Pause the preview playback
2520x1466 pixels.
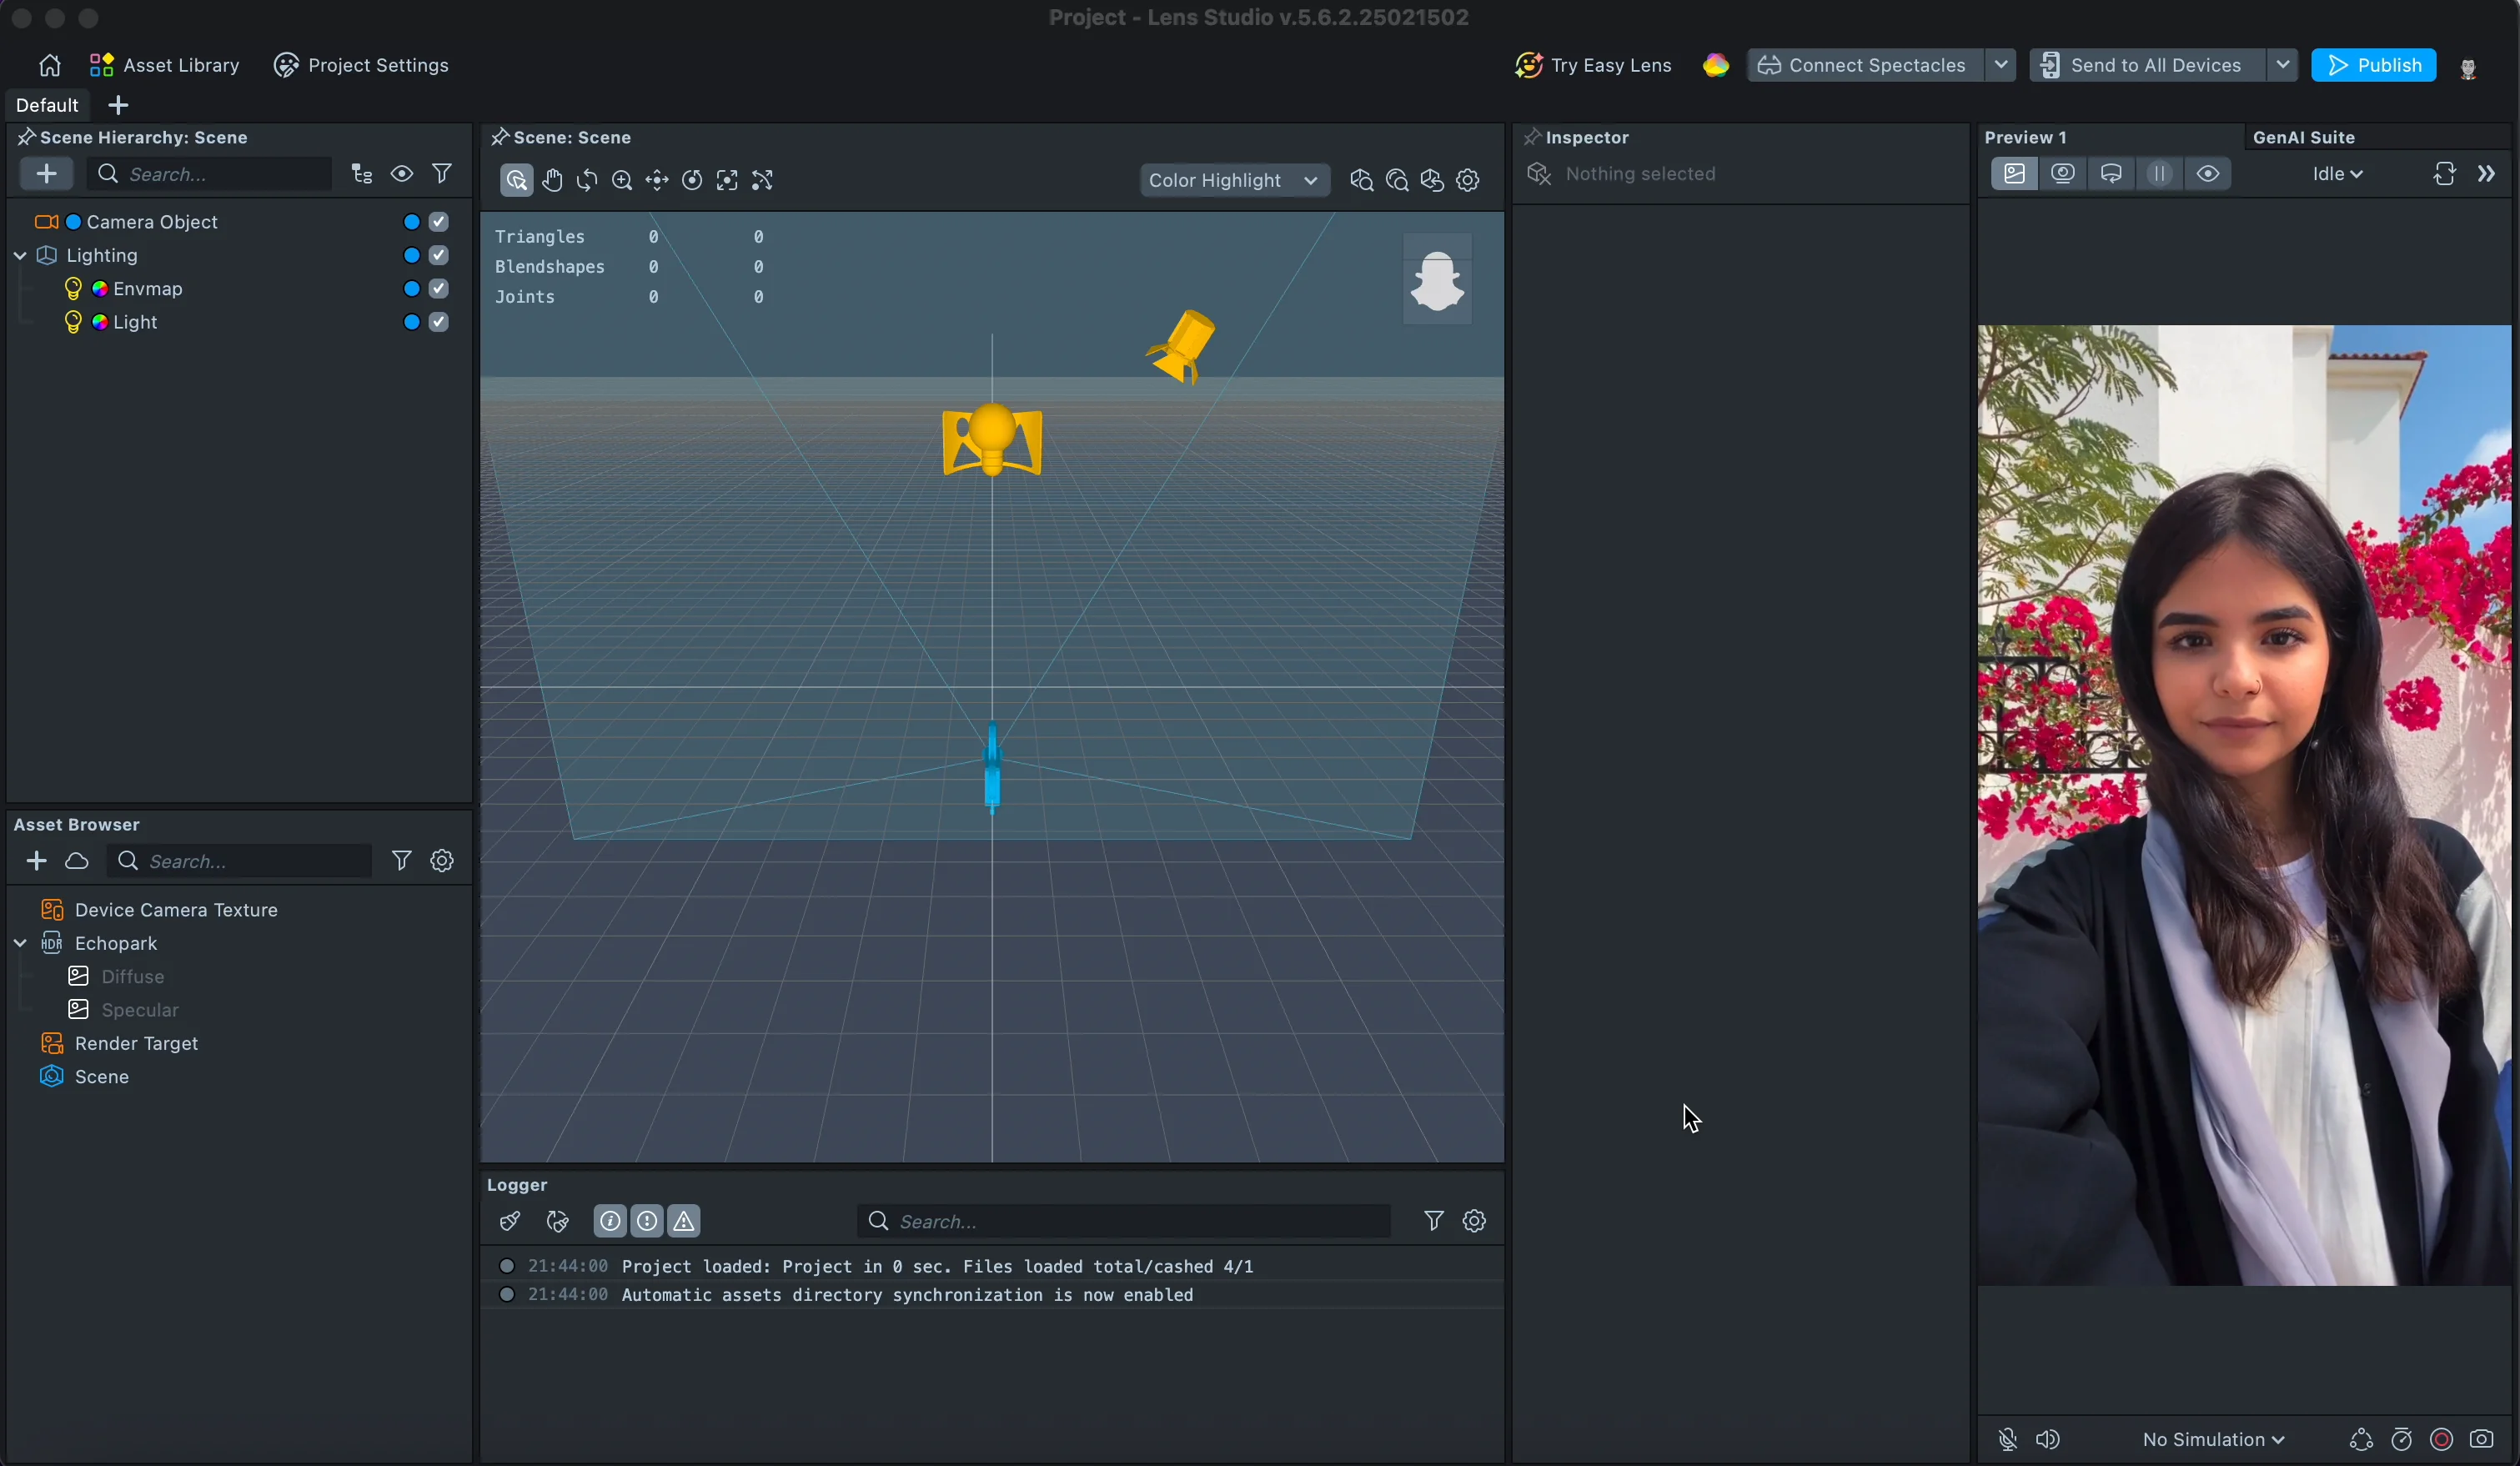click(x=2161, y=173)
